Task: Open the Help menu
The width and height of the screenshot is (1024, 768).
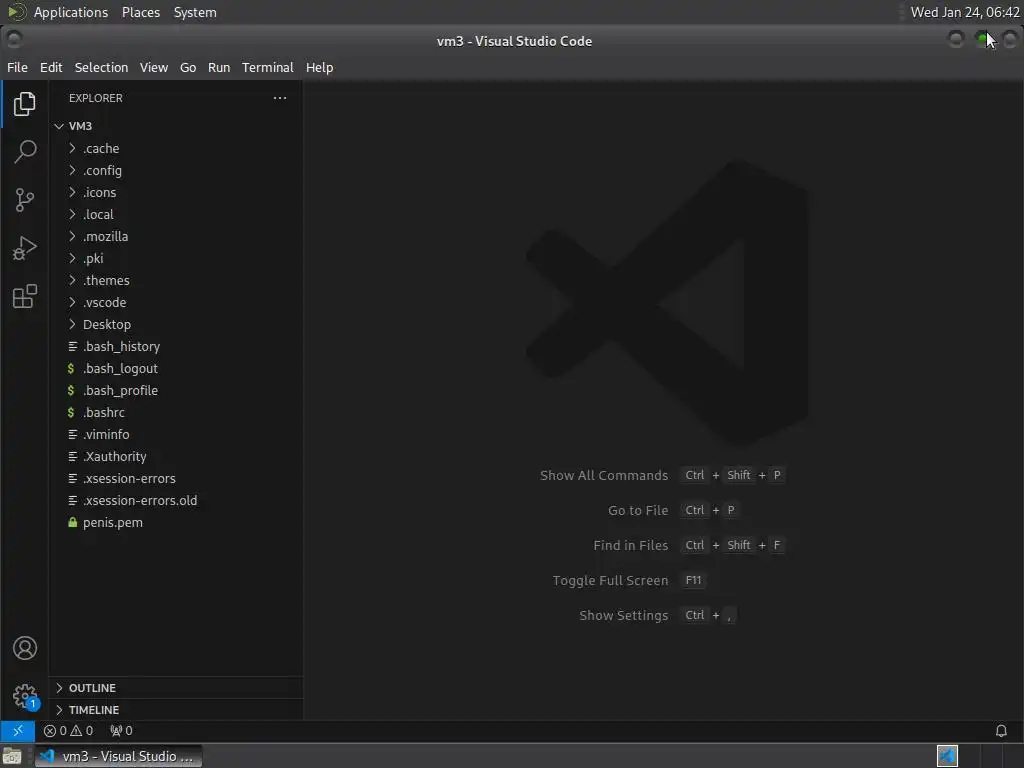Action: click(x=319, y=67)
